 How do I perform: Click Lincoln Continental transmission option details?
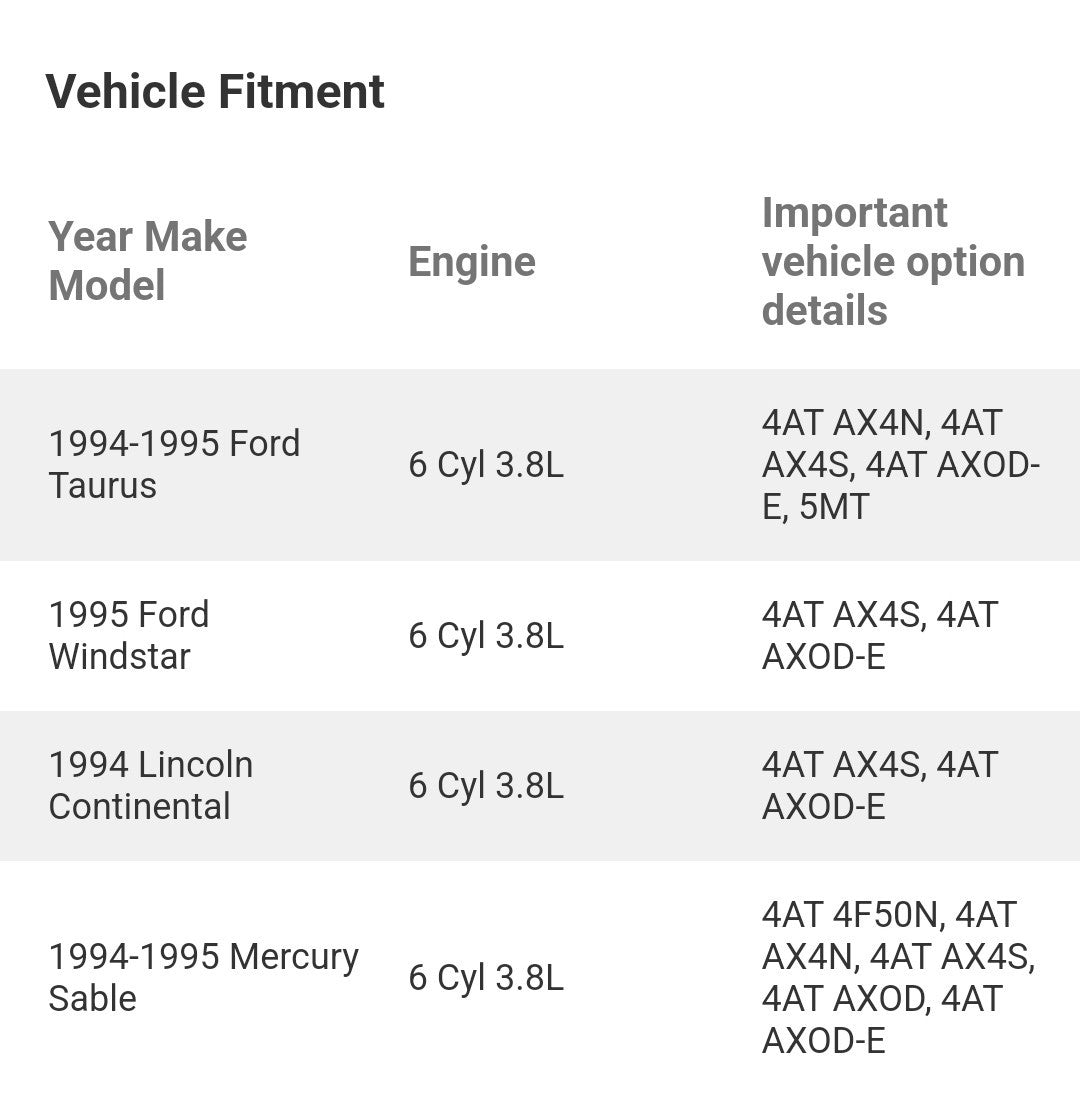880,785
